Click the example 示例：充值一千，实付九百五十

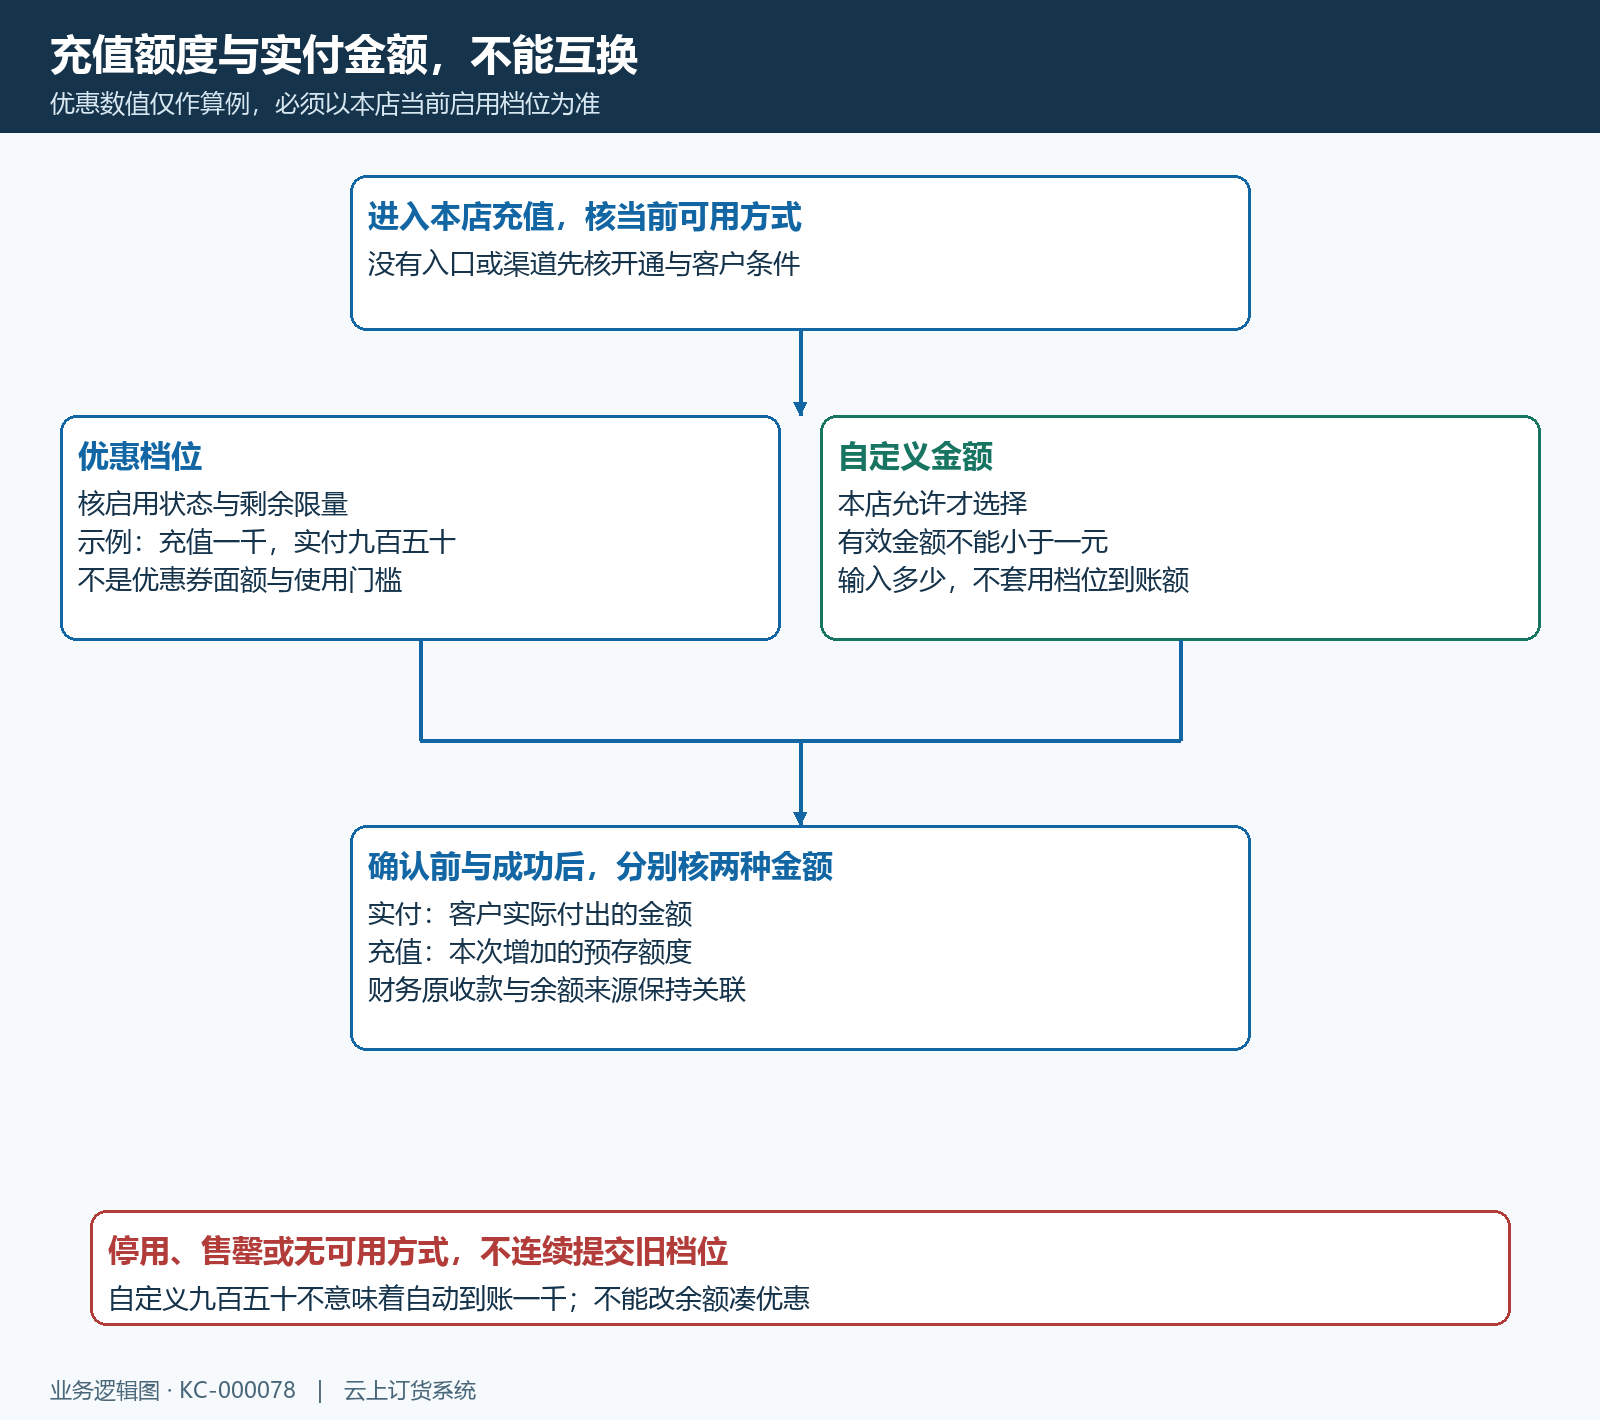267,542
